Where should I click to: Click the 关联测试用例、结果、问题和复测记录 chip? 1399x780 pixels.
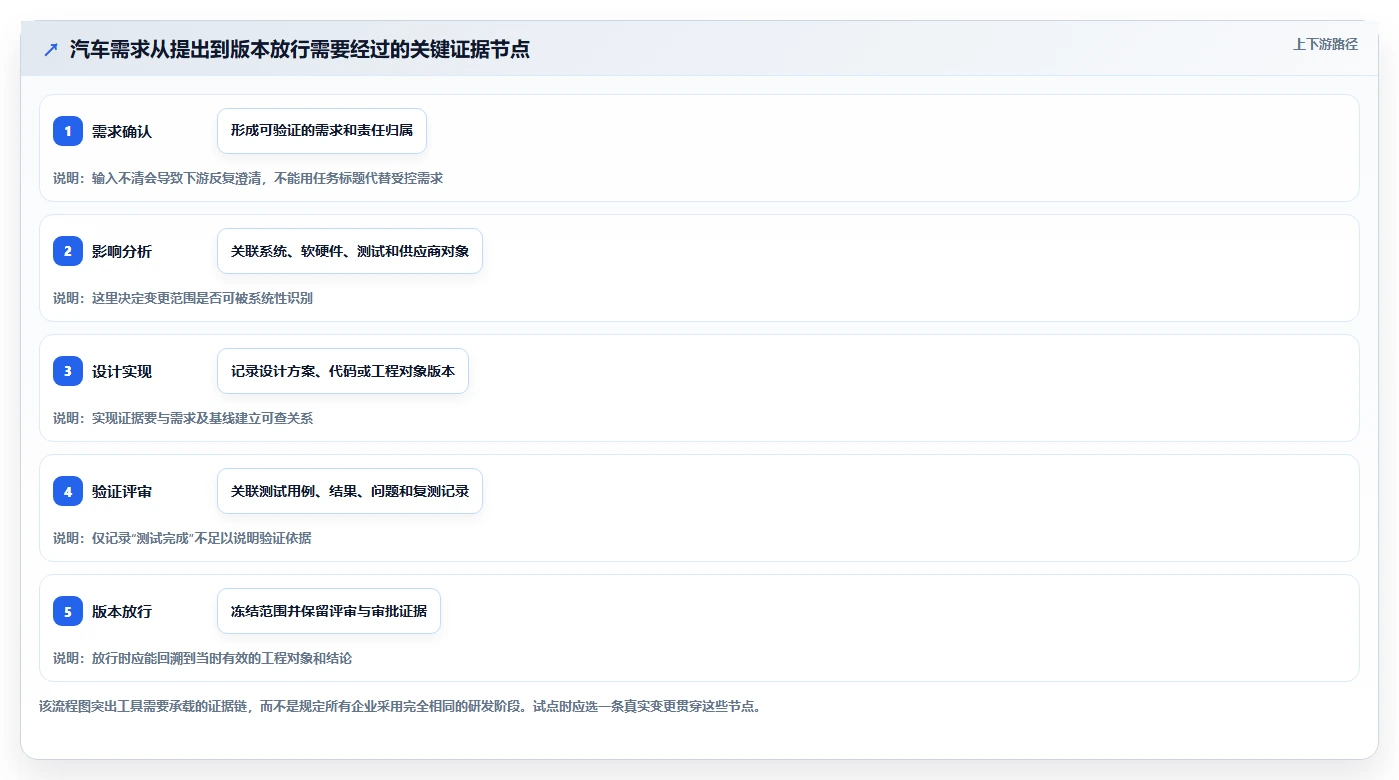click(350, 491)
